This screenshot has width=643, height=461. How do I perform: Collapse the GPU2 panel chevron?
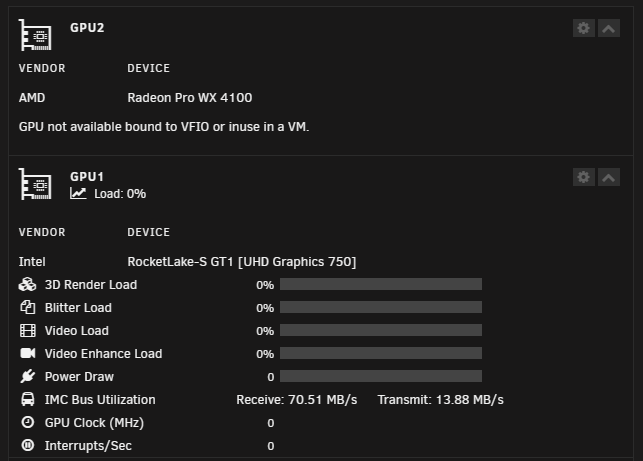[609, 28]
